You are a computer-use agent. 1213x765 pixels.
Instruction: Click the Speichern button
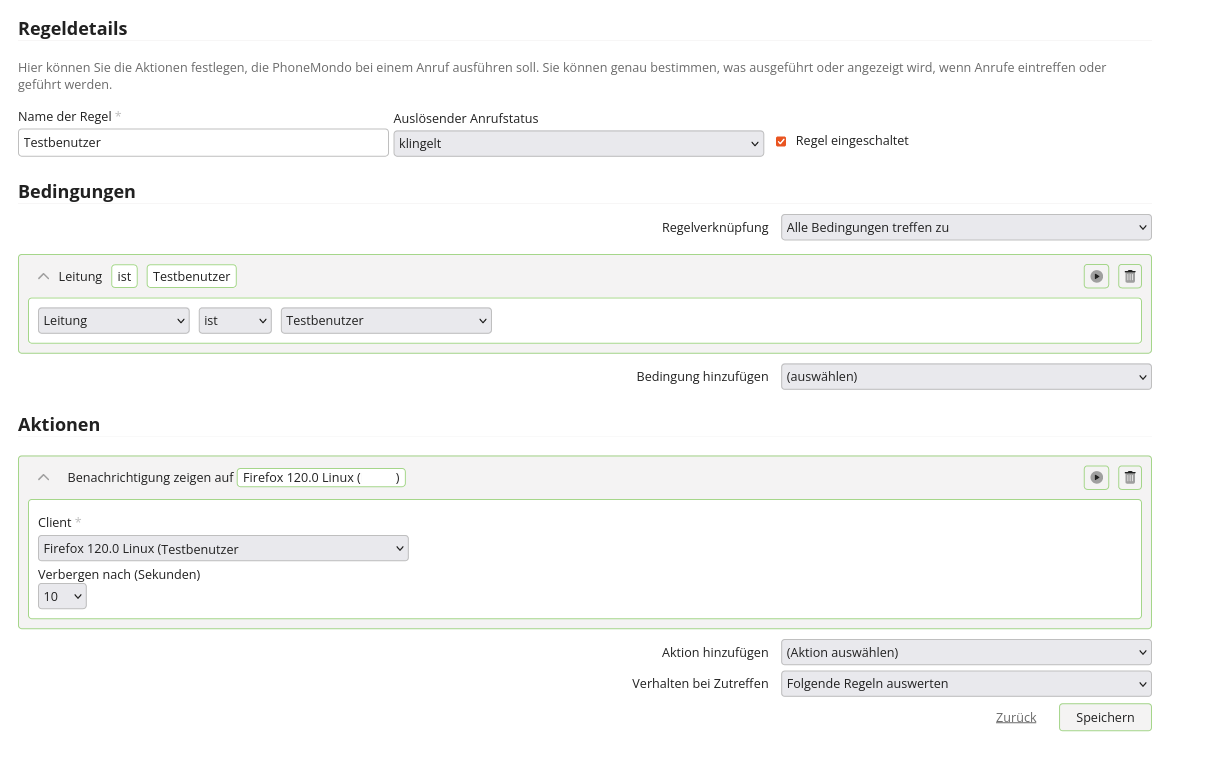pyautogui.click(x=1104, y=717)
